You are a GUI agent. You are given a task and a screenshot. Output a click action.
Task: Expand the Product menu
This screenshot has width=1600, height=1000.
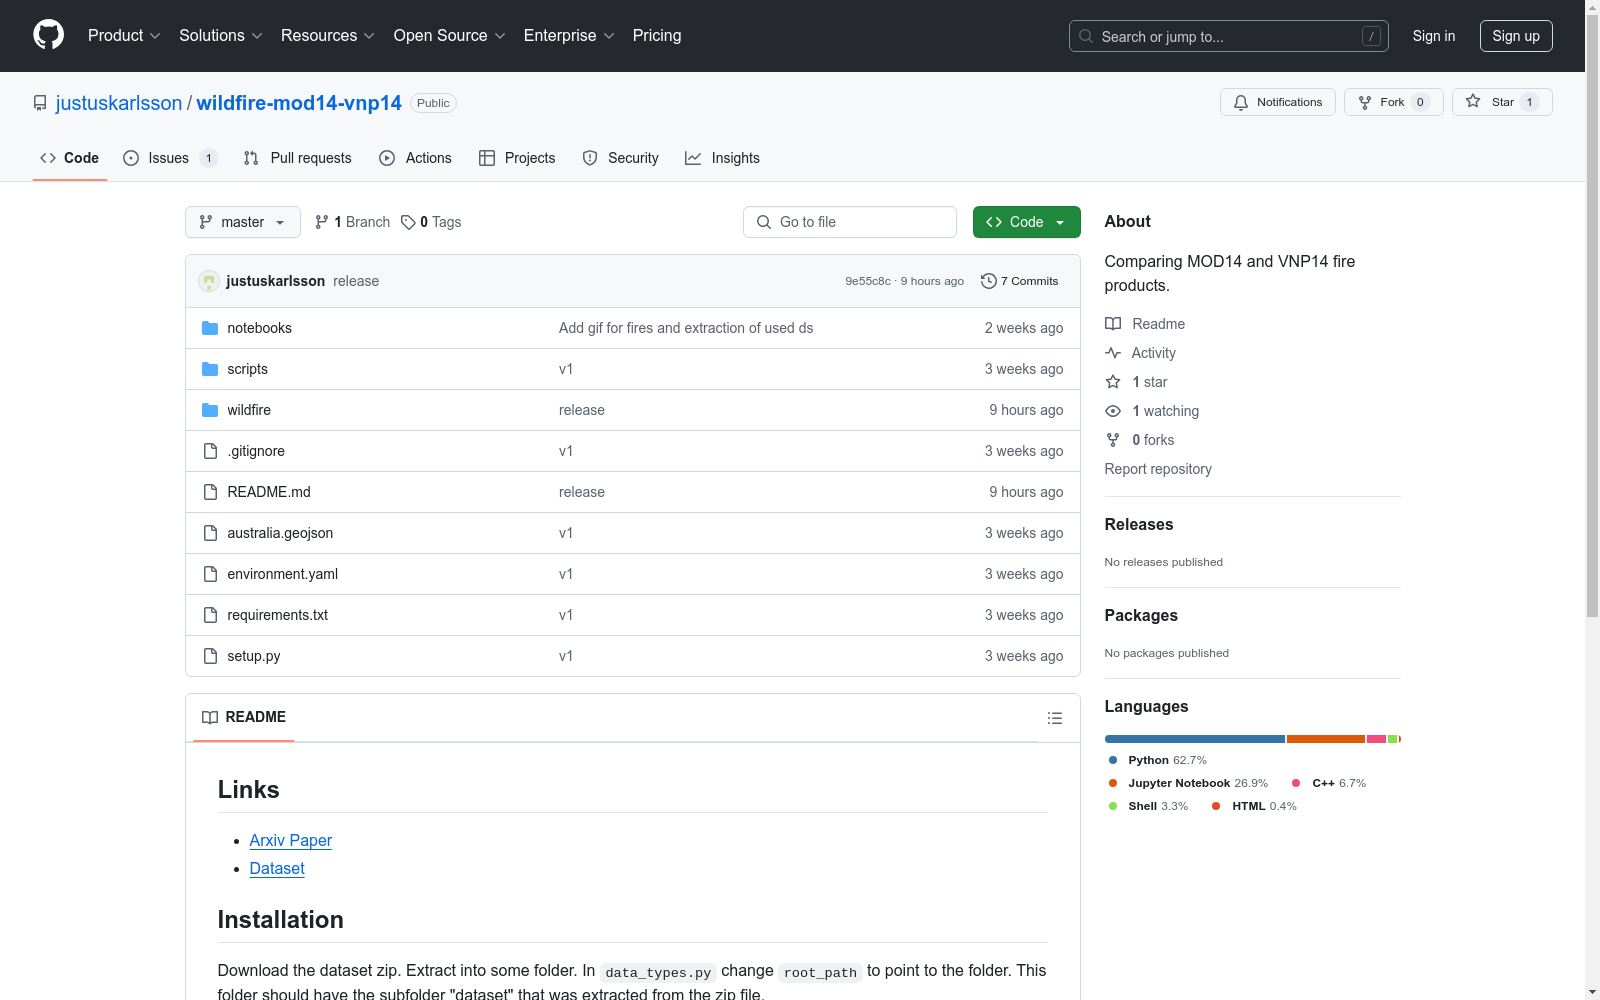(124, 35)
